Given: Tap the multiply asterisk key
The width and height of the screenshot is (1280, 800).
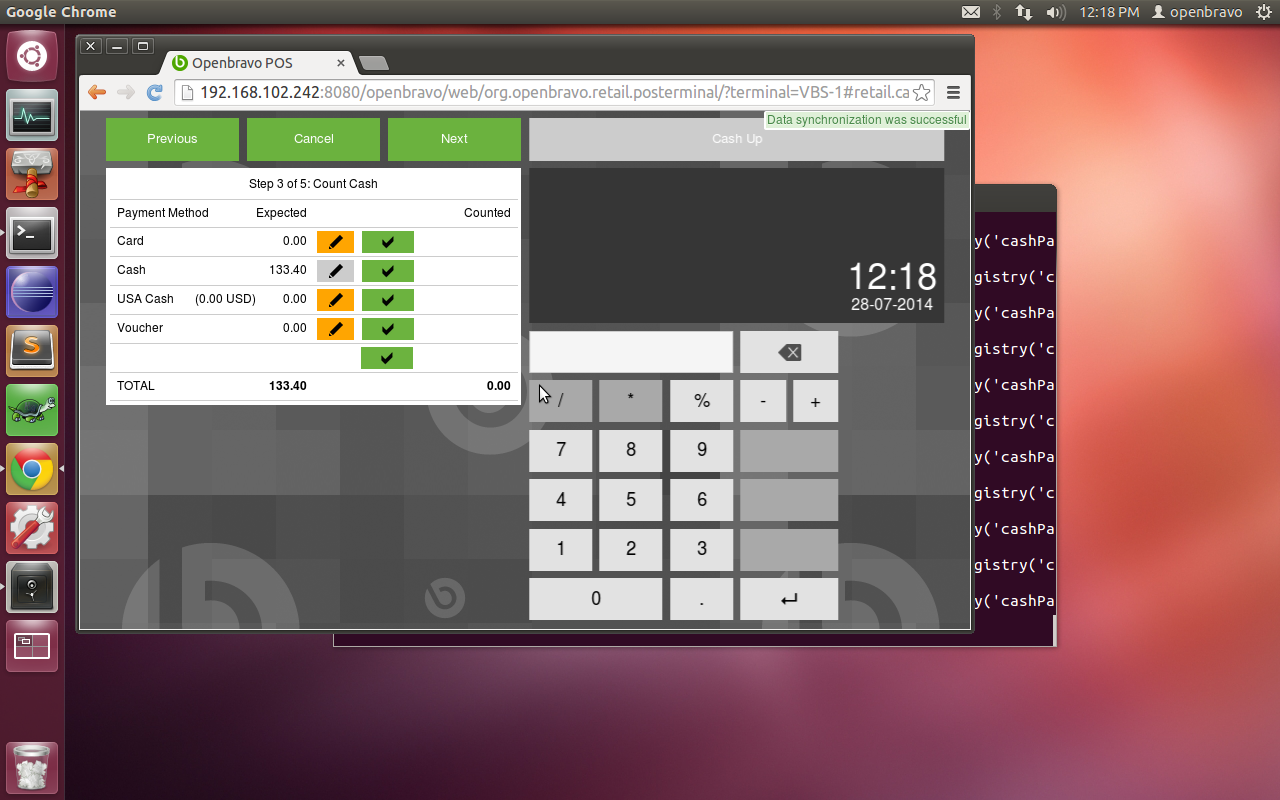Looking at the screenshot, I should 630,401.
